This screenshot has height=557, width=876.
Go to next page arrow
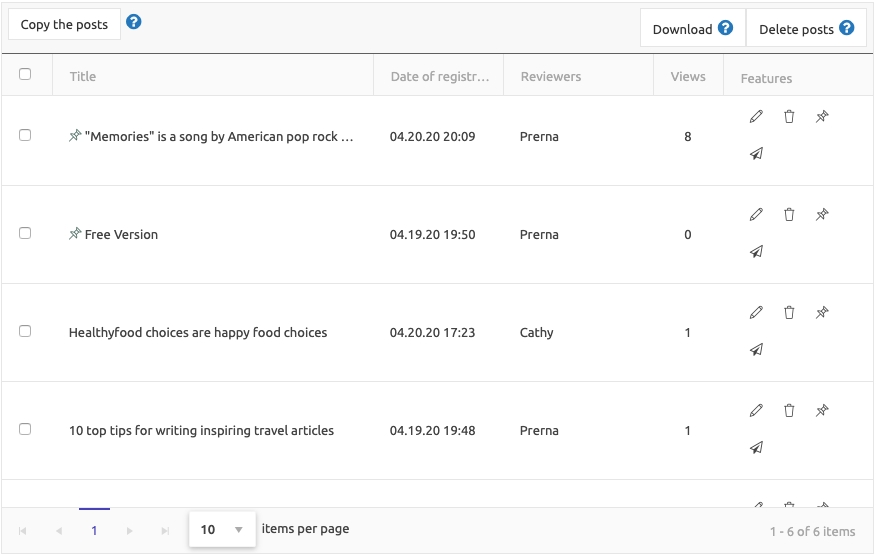pos(130,531)
